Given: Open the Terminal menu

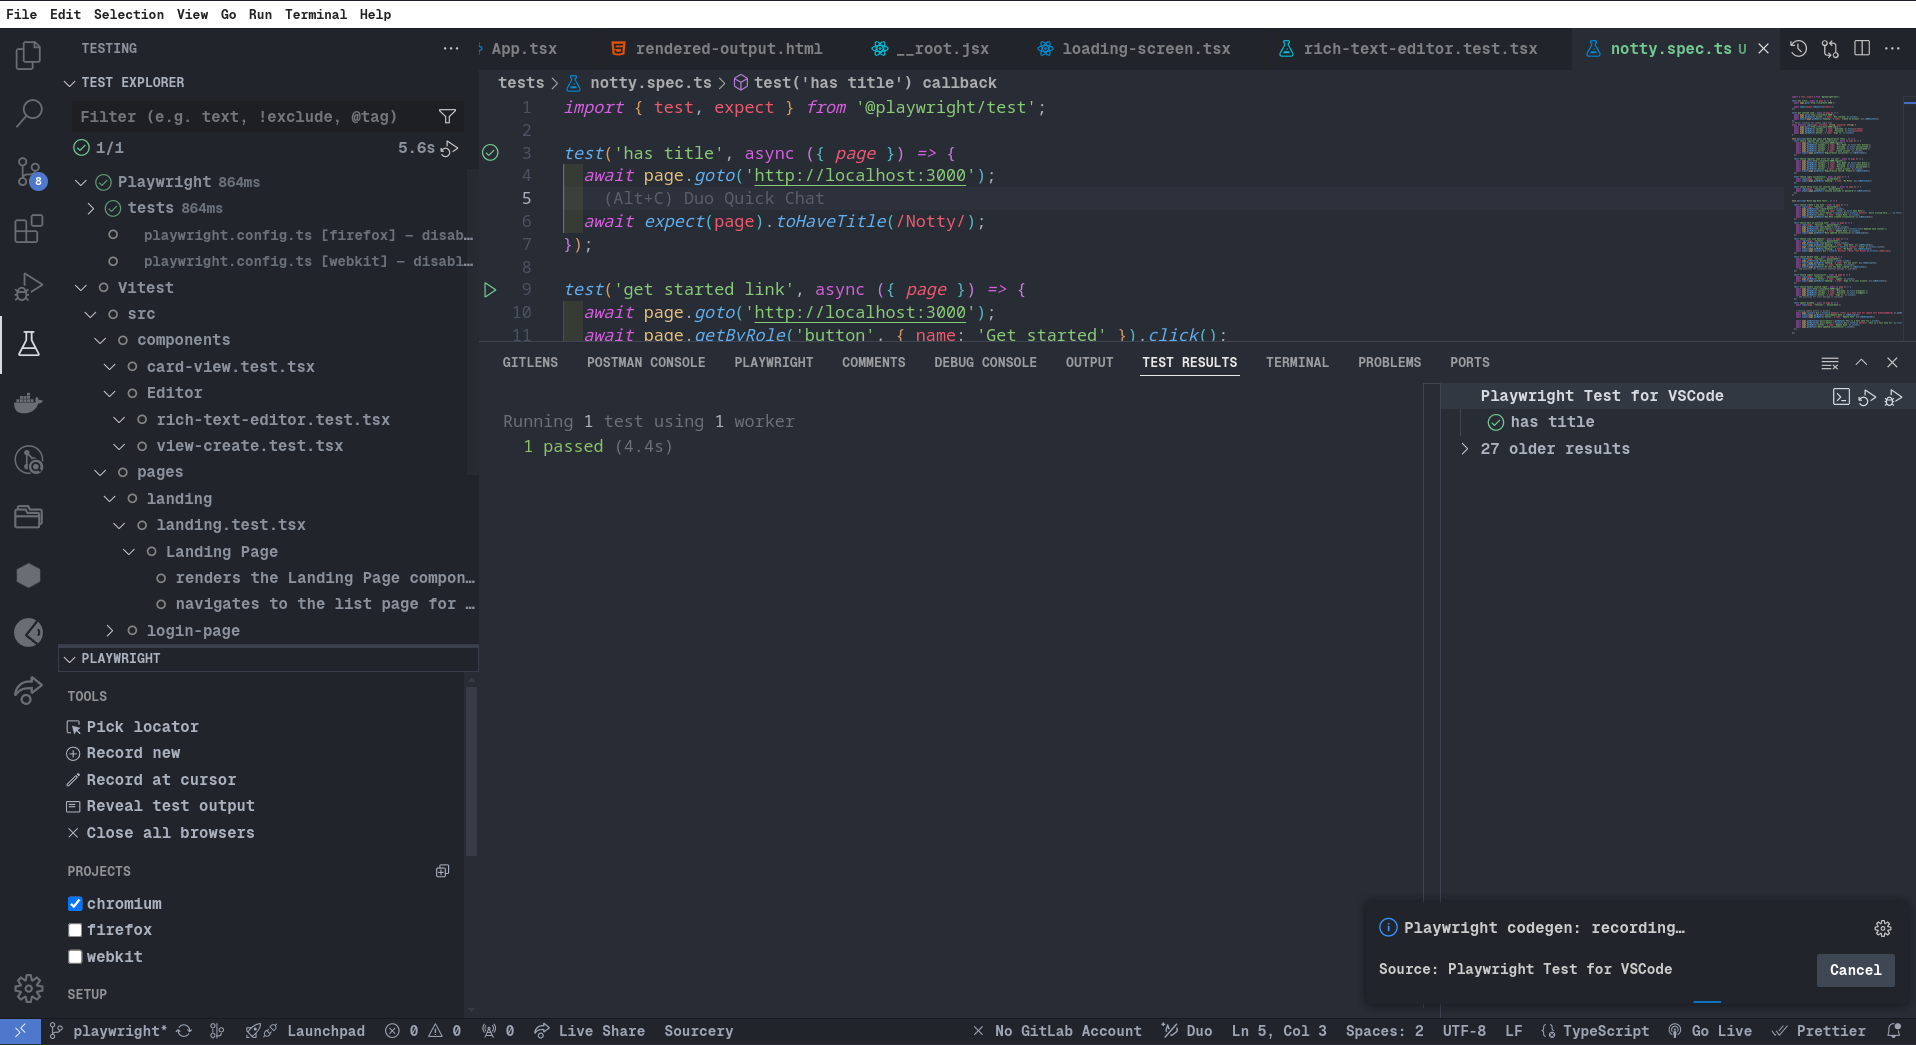Looking at the screenshot, I should (315, 14).
